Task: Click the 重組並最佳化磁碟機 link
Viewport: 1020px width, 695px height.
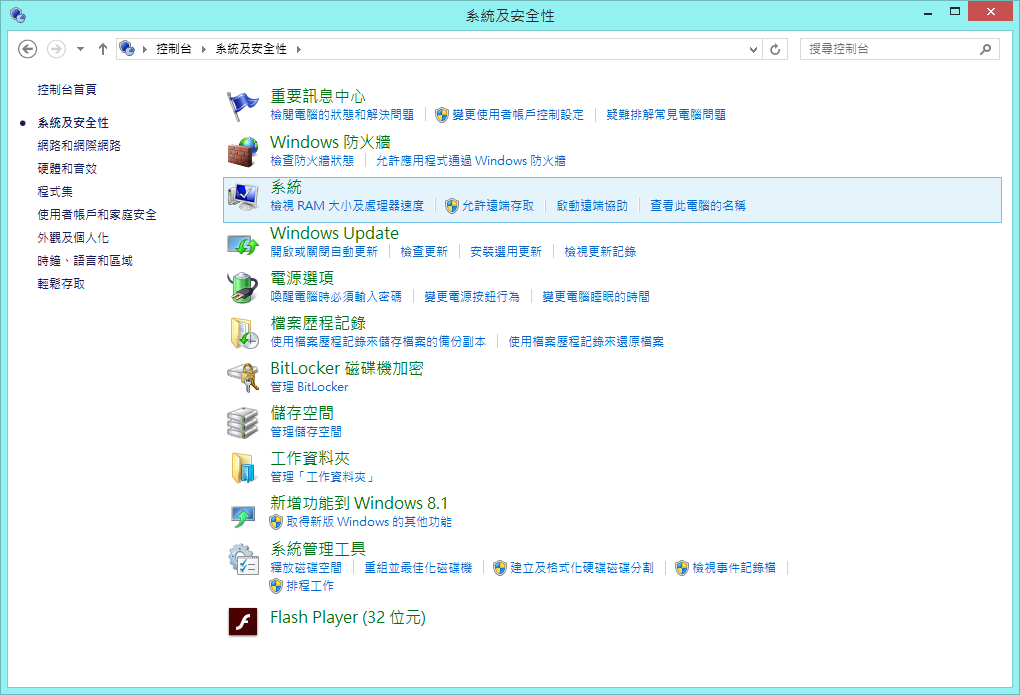Action: 418,567
